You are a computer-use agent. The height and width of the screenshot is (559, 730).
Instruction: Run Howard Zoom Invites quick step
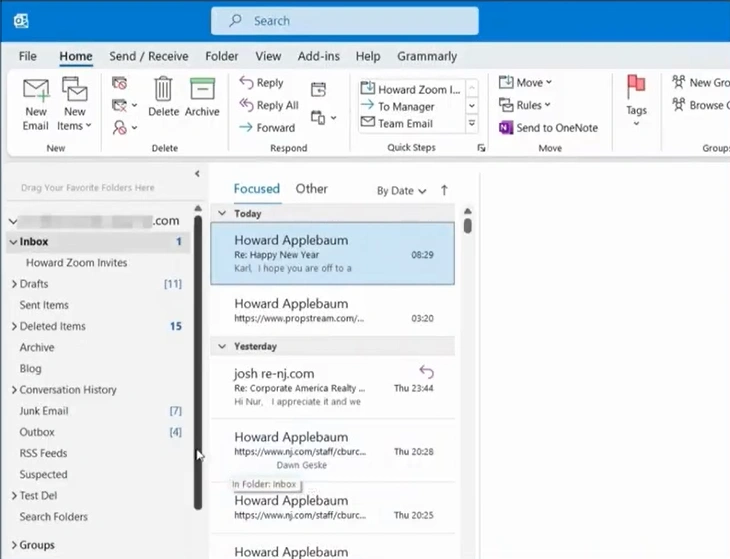pos(411,89)
